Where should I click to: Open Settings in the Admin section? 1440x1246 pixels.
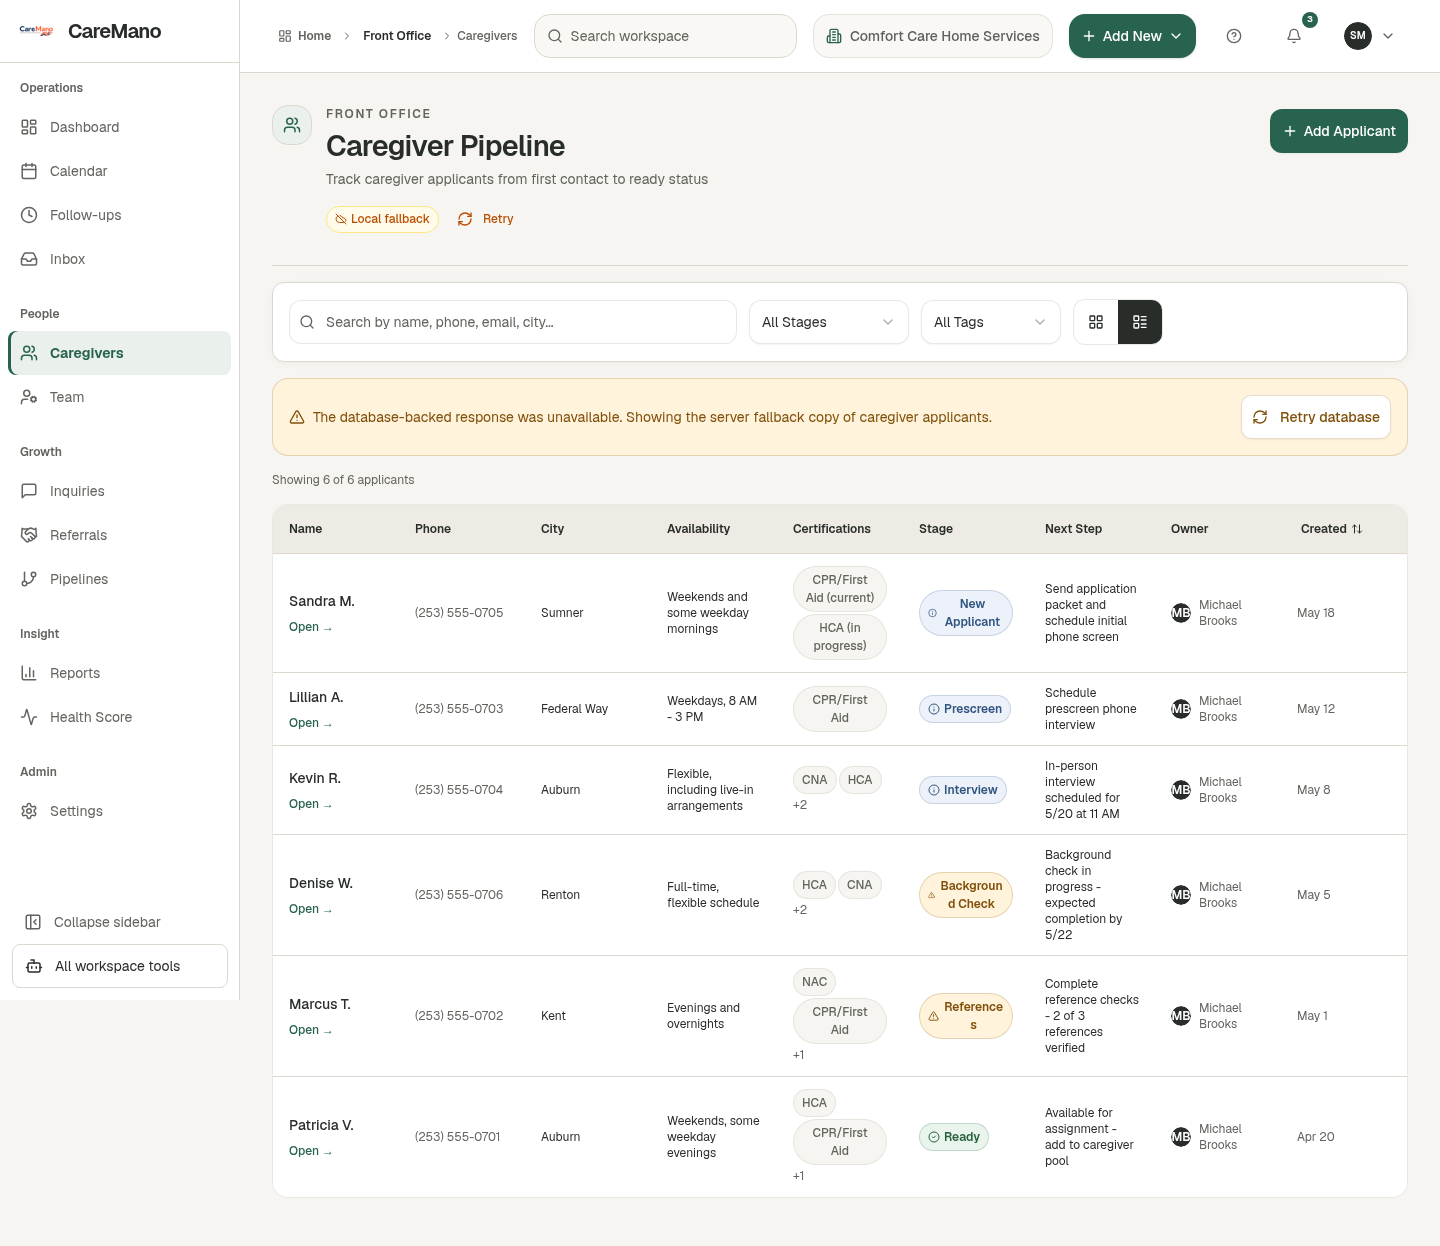point(120,811)
